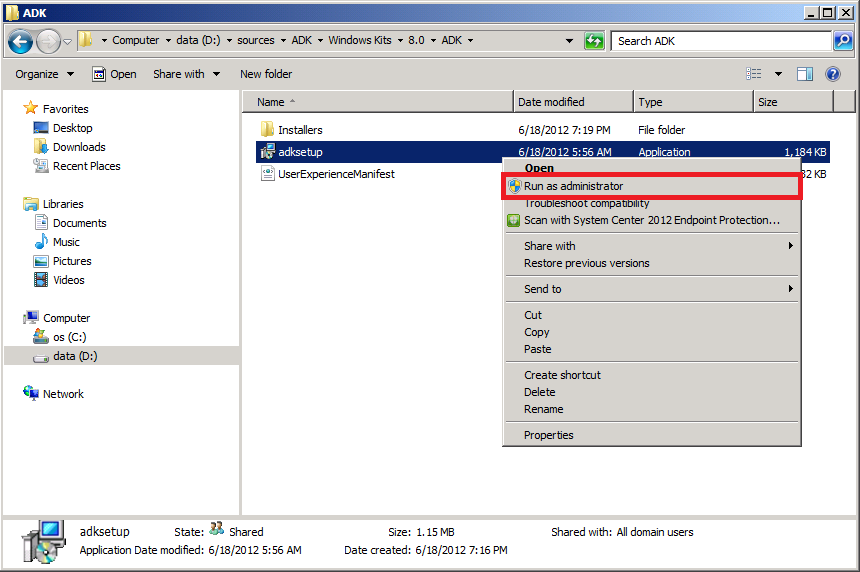Click the Network icon

[31, 393]
